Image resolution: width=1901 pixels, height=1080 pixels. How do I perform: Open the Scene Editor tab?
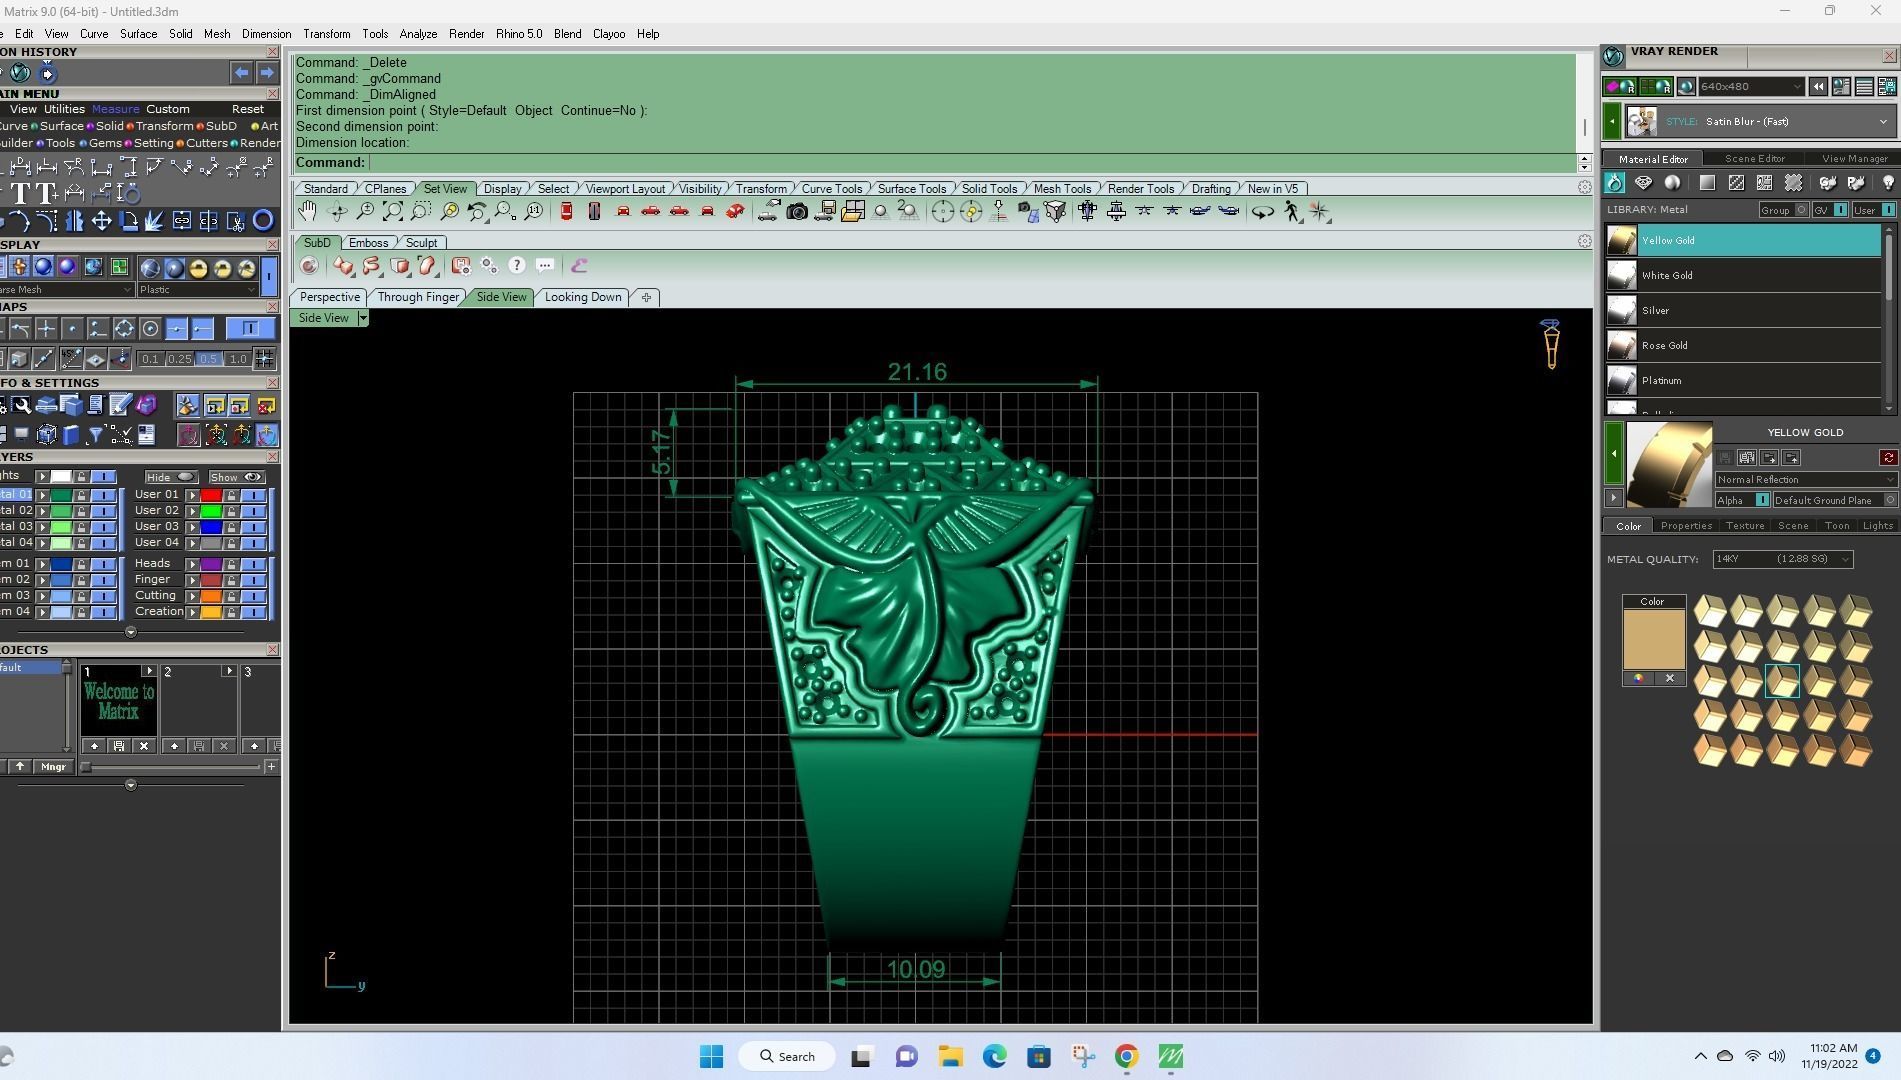point(1754,159)
